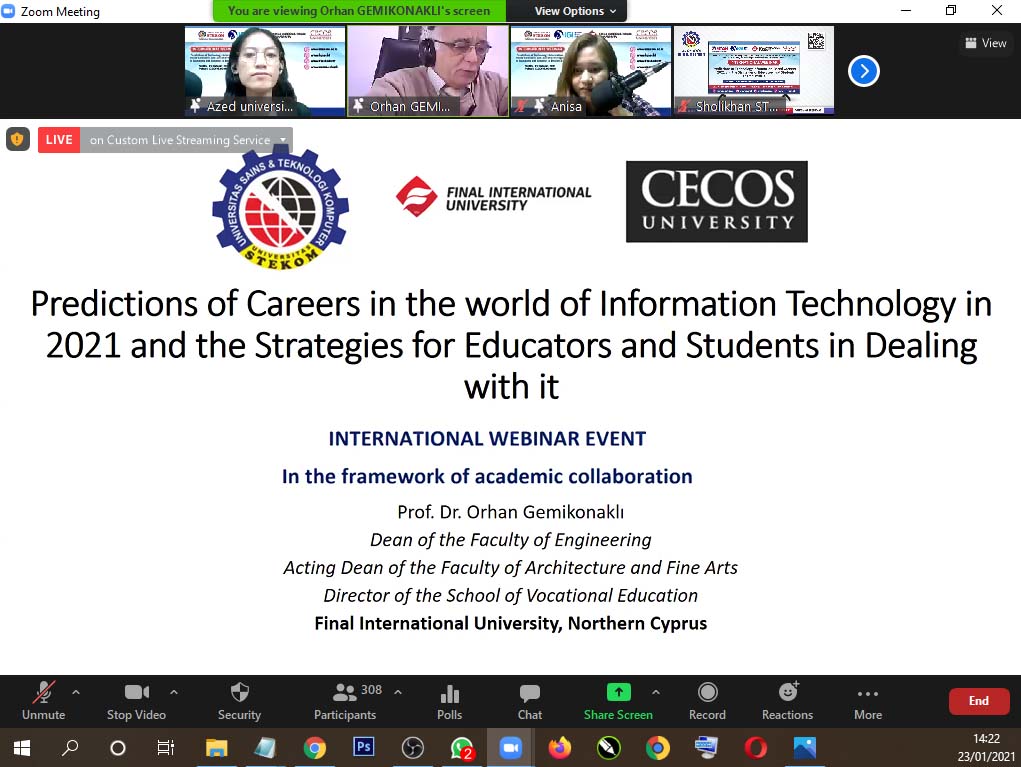Click the STEKOM university logo on slide
This screenshot has height=767, width=1021.
pos(281,208)
